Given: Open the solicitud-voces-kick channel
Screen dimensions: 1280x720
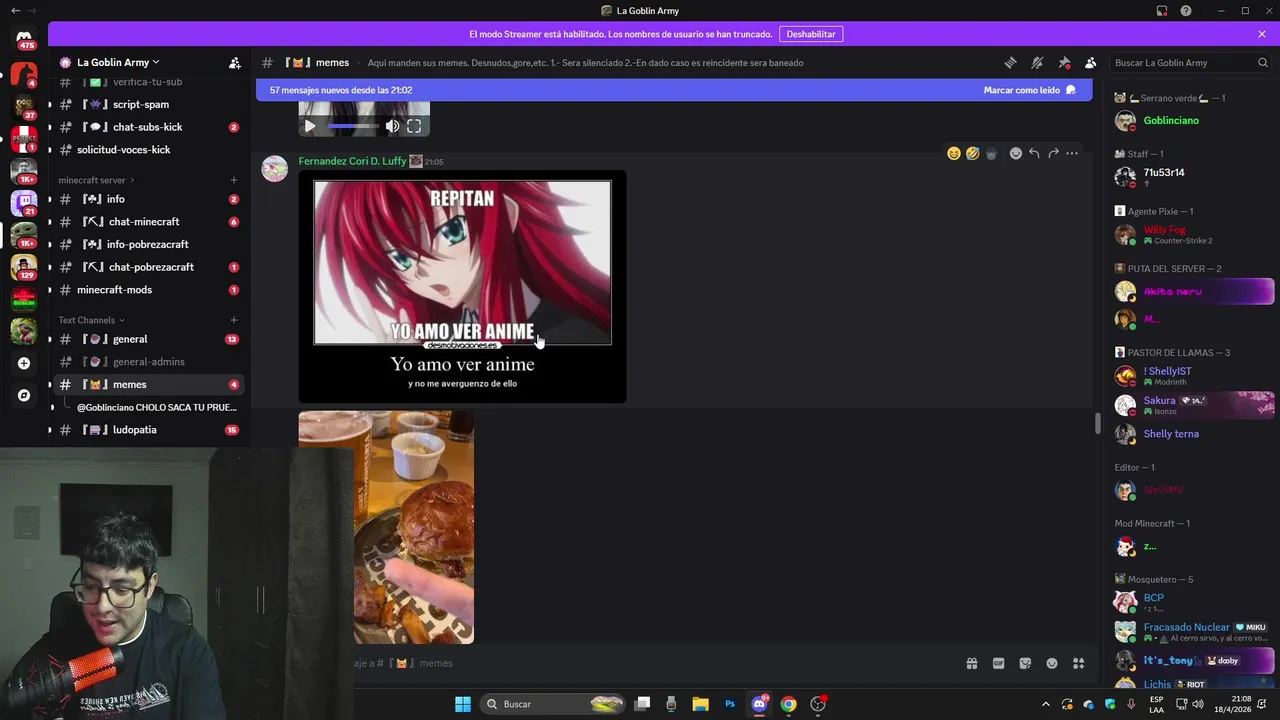Looking at the screenshot, I should [x=146, y=150].
